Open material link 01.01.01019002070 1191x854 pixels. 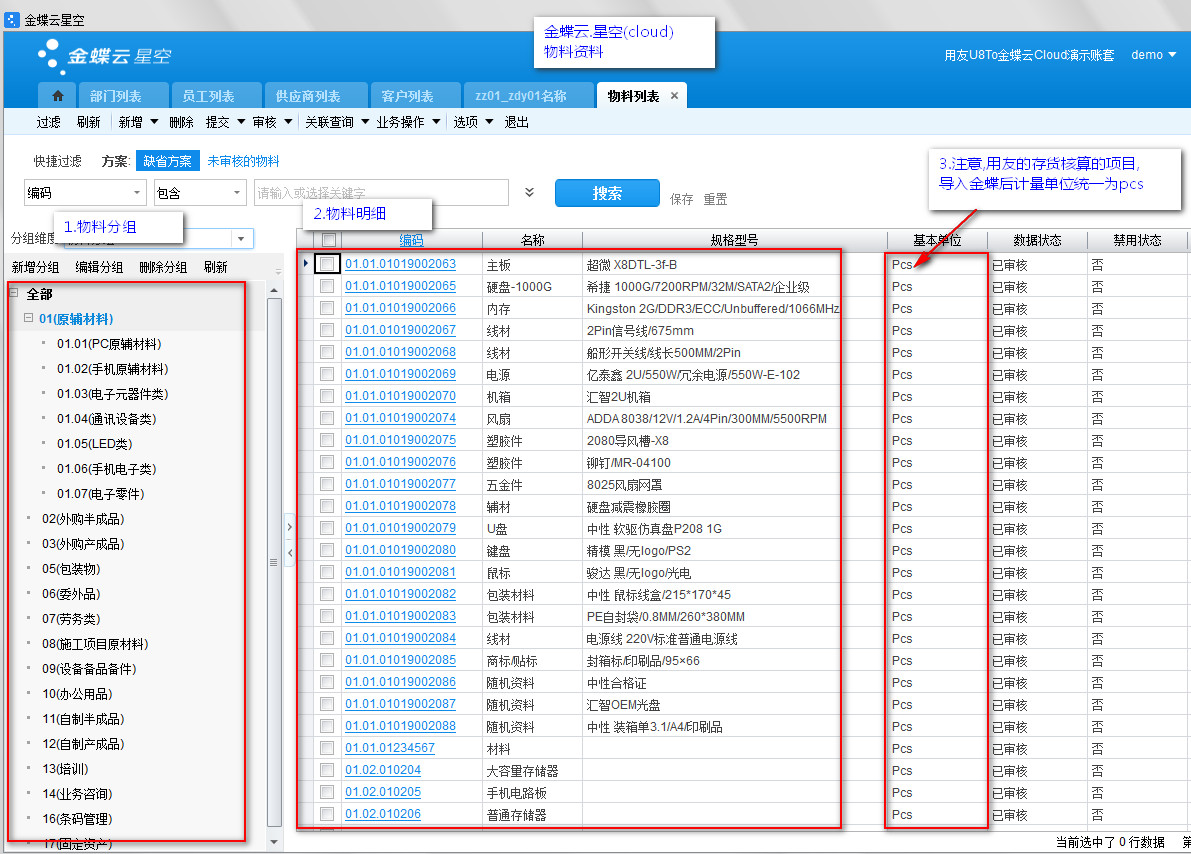pyautogui.click(x=400, y=396)
